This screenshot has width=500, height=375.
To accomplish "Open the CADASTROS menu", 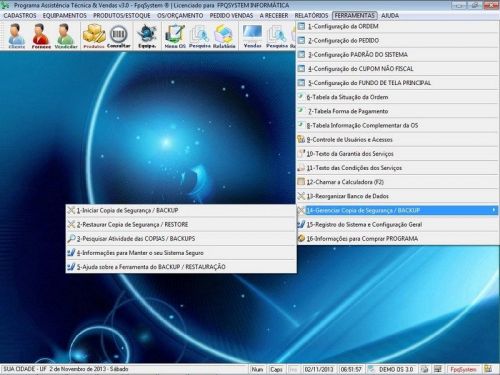I will (20, 16).
